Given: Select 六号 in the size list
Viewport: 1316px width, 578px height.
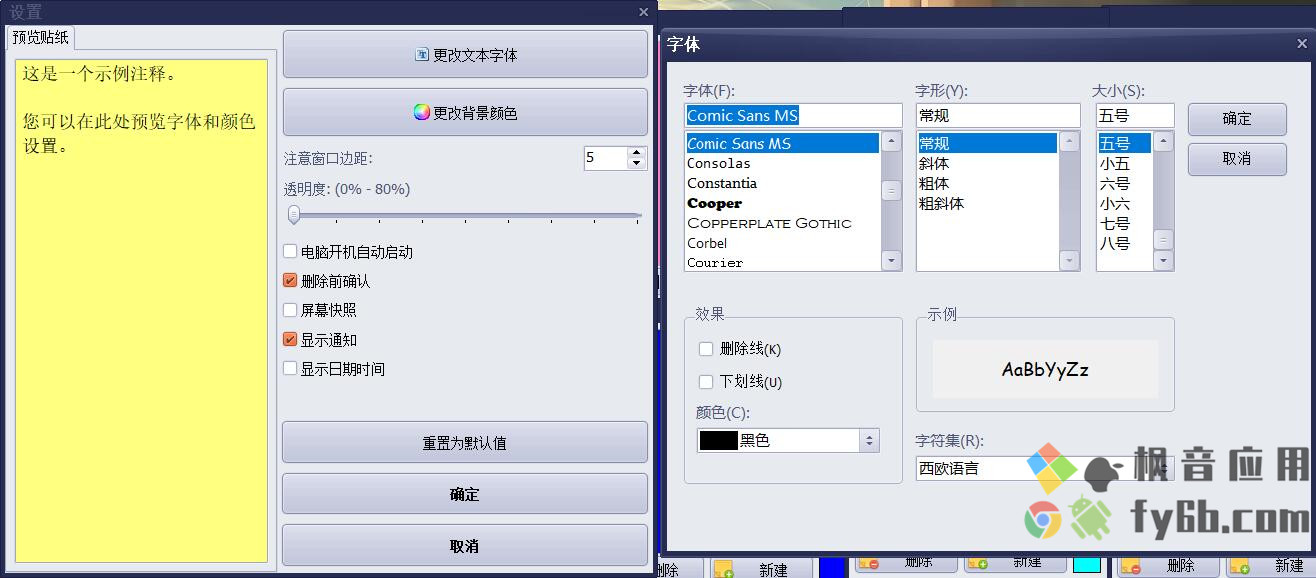Looking at the screenshot, I should click(1124, 183).
